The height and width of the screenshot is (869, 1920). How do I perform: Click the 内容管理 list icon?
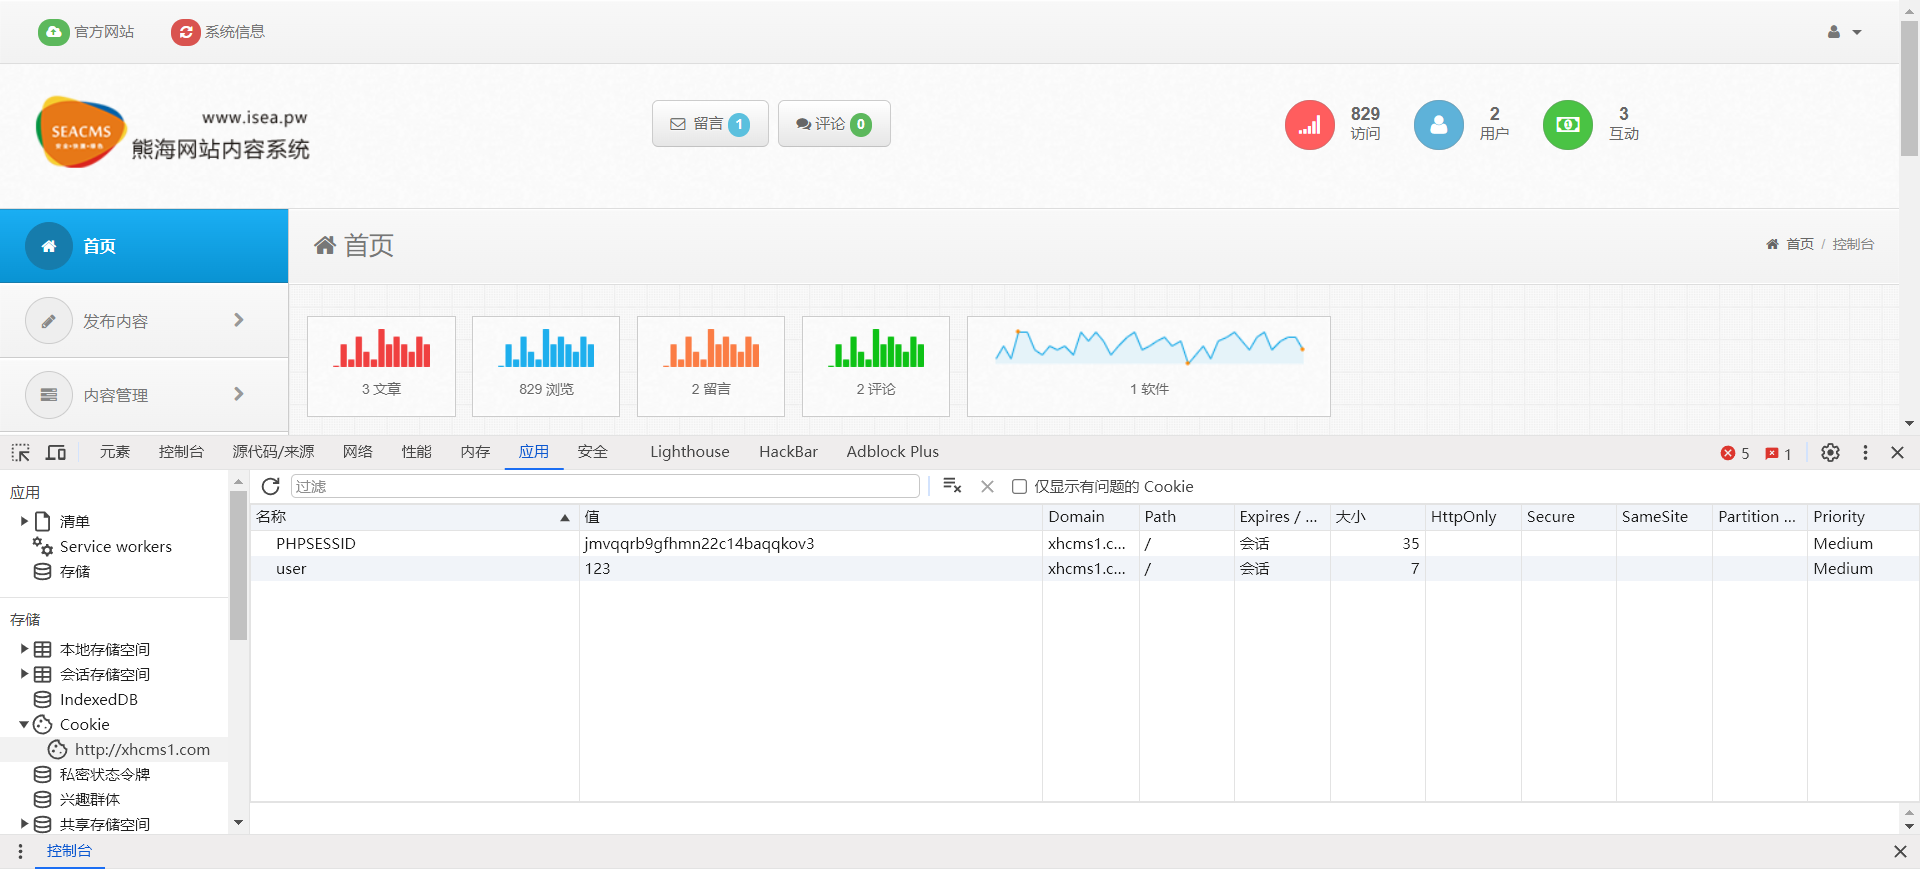pyautogui.click(x=49, y=395)
